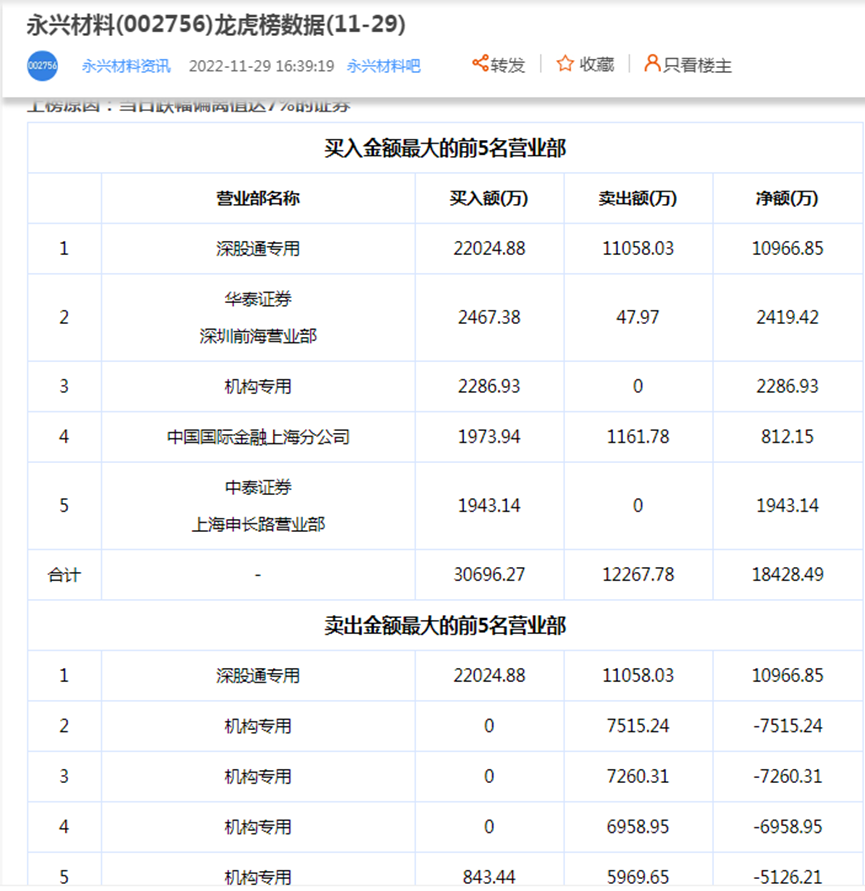The width and height of the screenshot is (865, 891).
Task: Click the value 5969.65
Action: coord(638,877)
